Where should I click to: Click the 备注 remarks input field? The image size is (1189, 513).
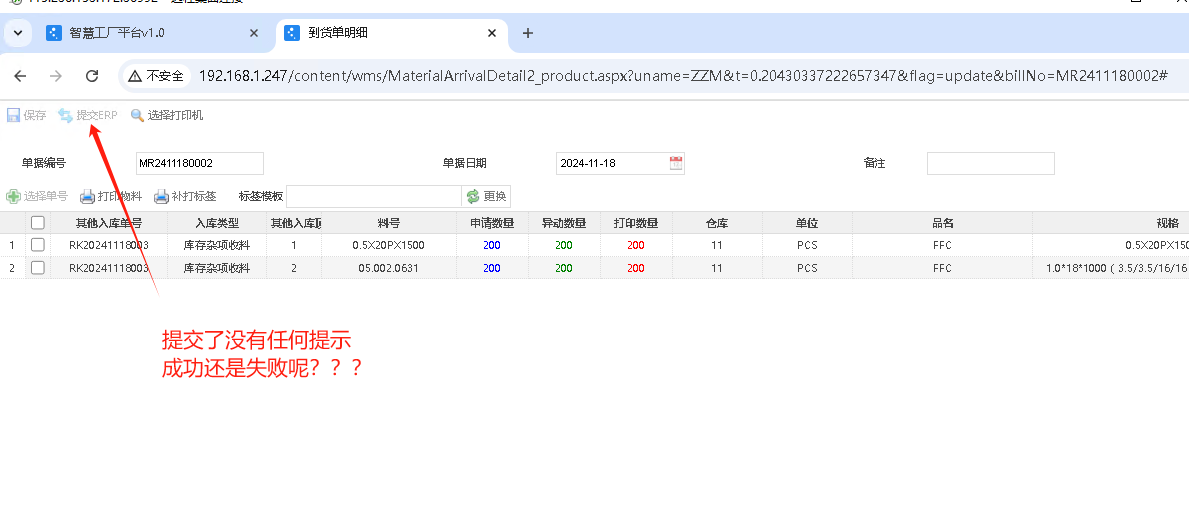pos(990,163)
